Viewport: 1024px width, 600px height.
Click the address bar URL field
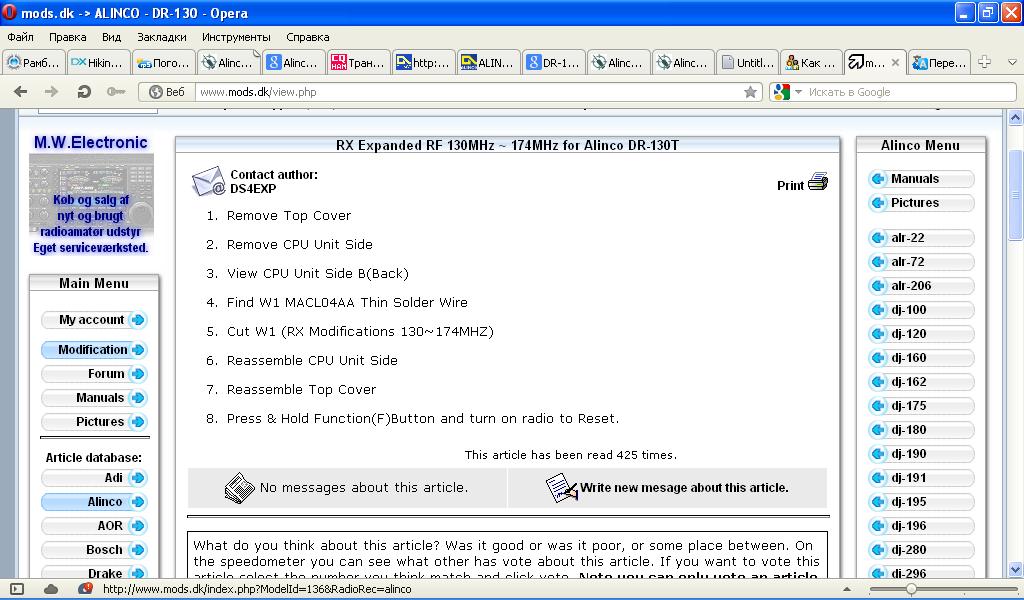click(x=467, y=92)
